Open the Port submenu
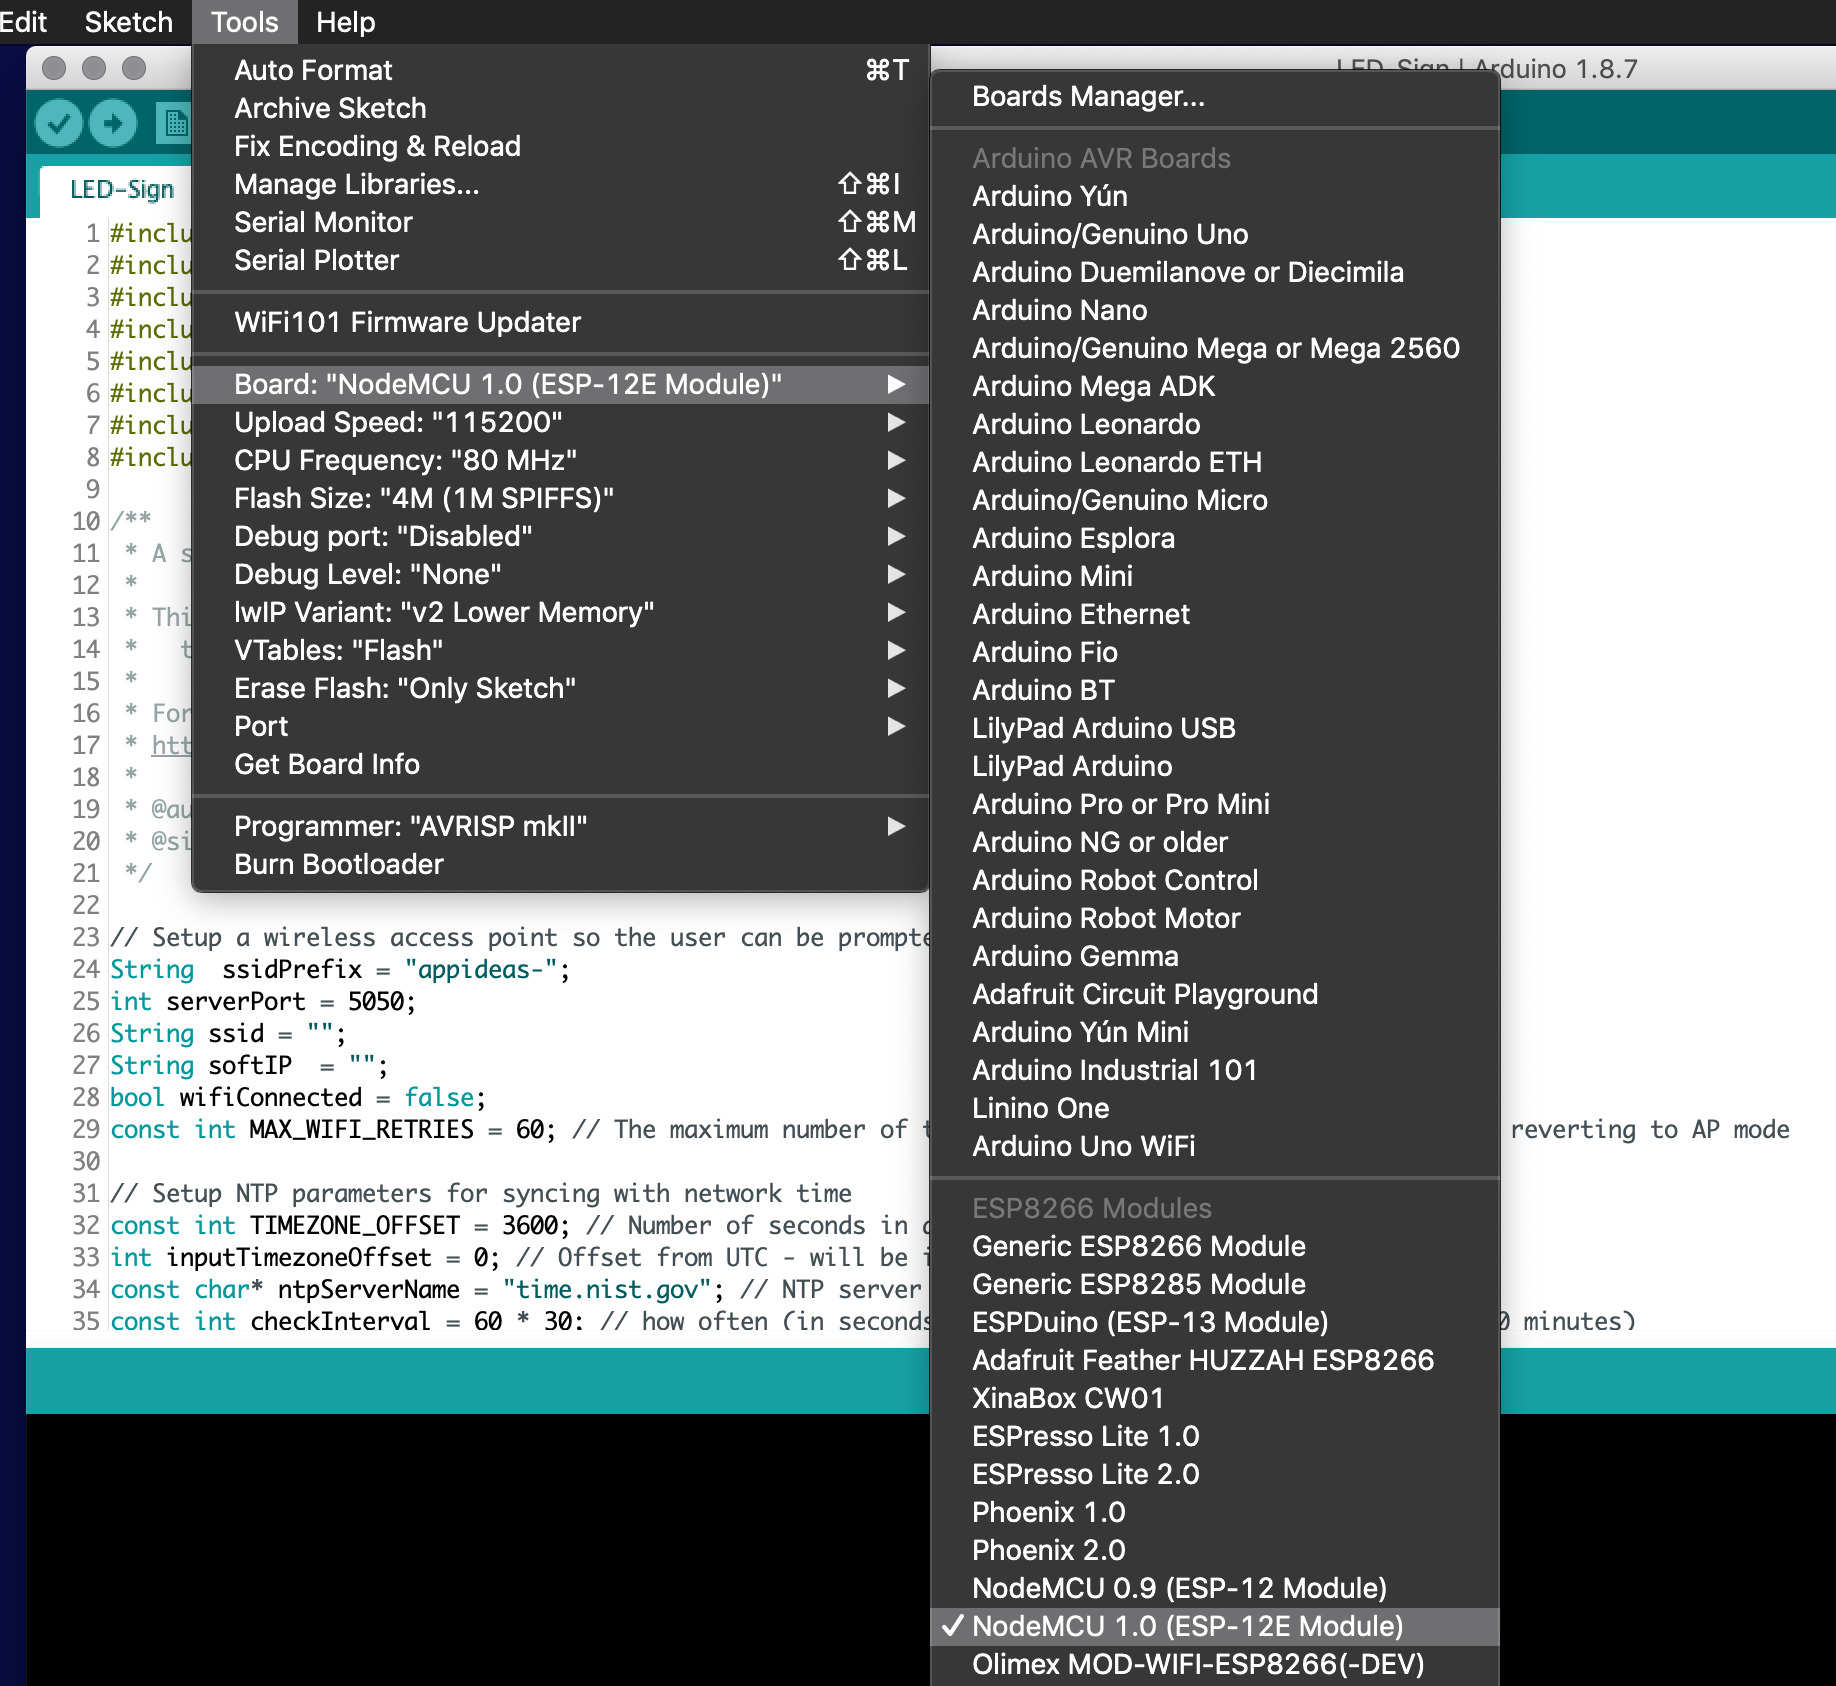This screenshot has width=1836, height=1686. (x=261, y=726)
